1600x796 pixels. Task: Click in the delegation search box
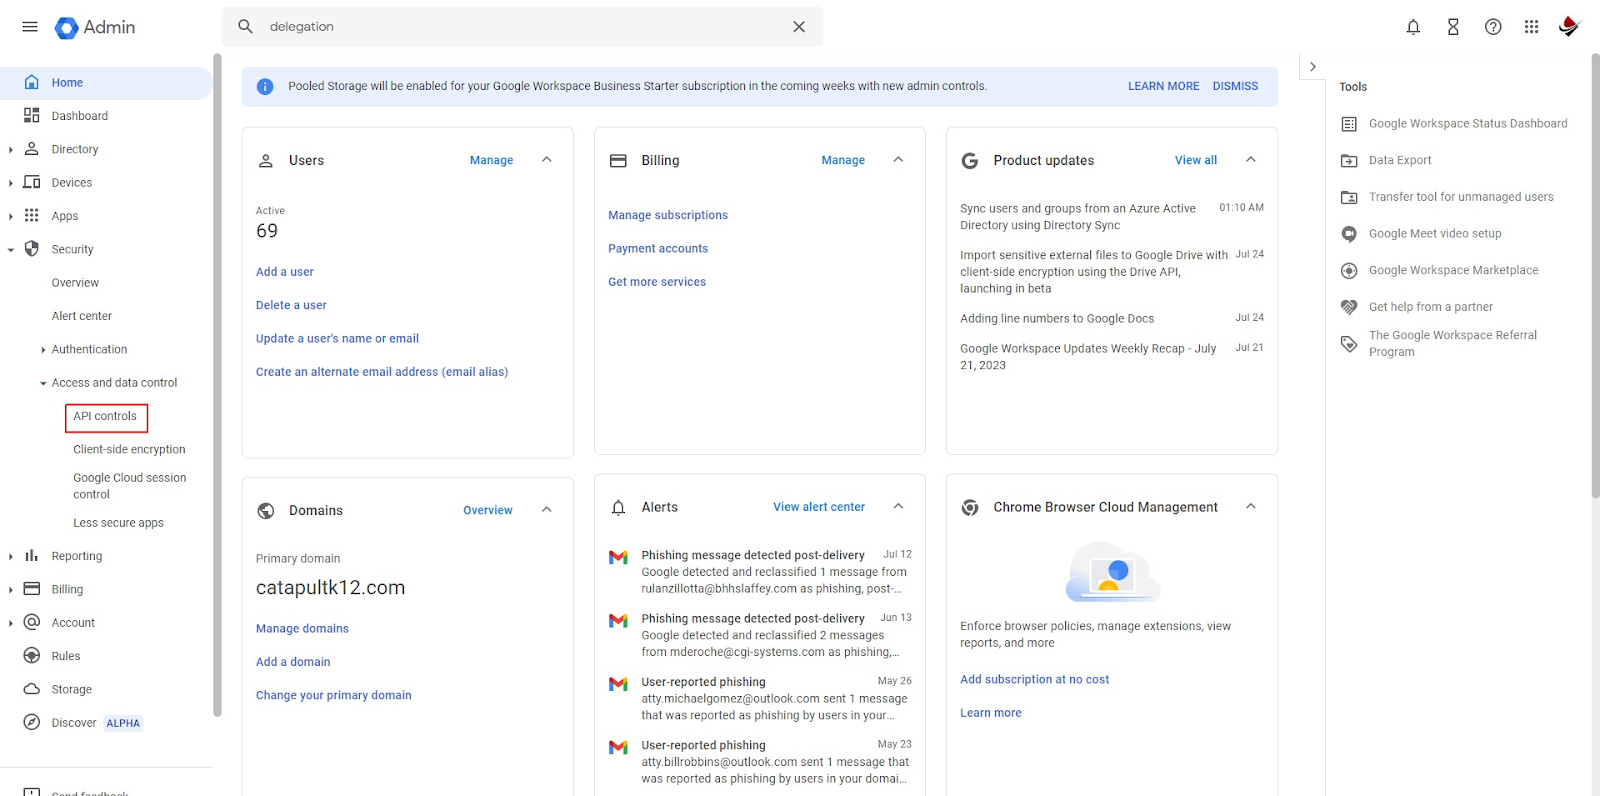point(524,27)
